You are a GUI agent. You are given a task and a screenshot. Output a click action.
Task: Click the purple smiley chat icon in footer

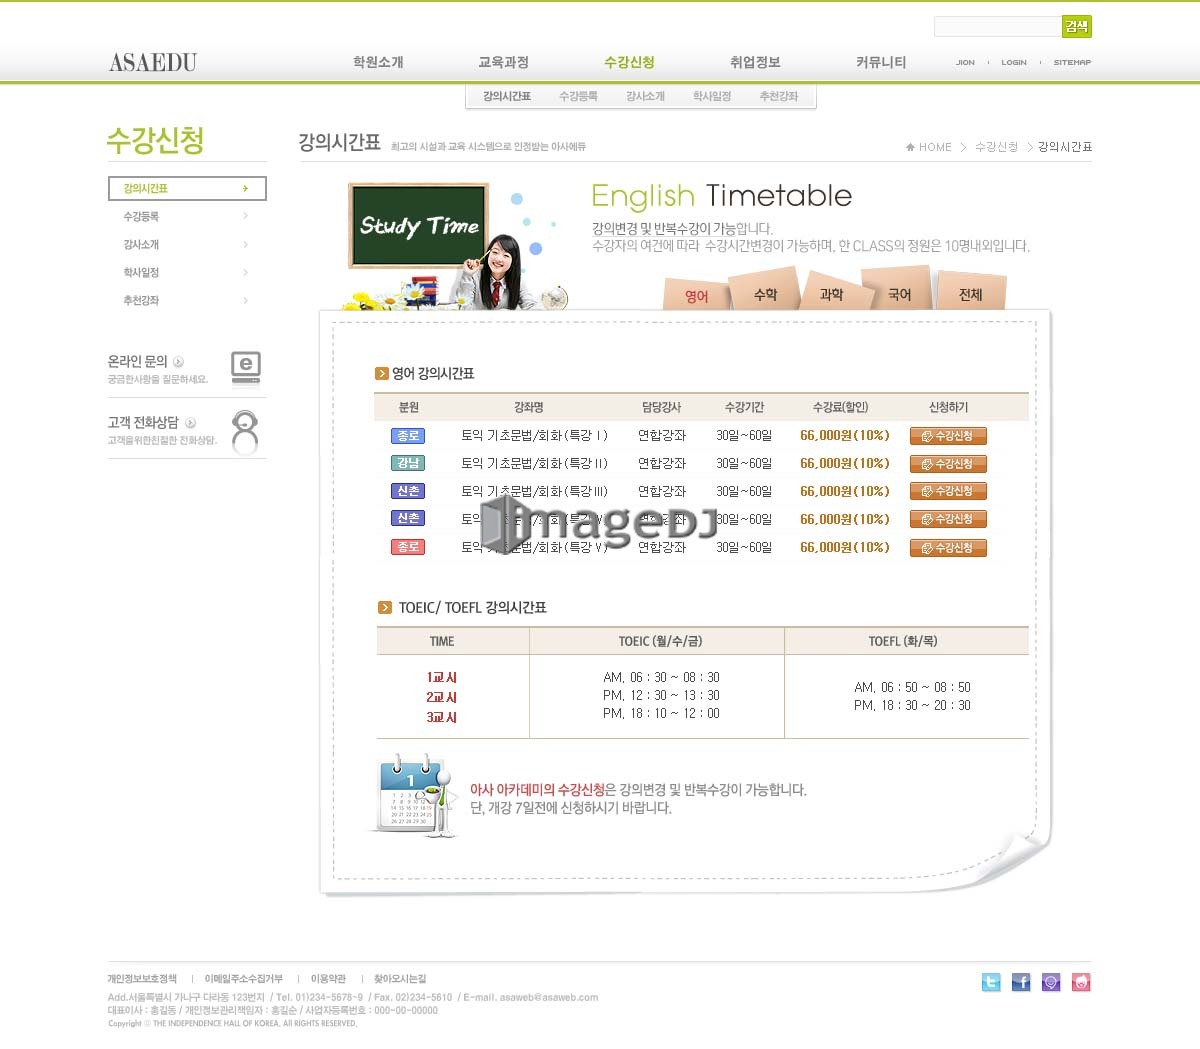pos(1051,982)
